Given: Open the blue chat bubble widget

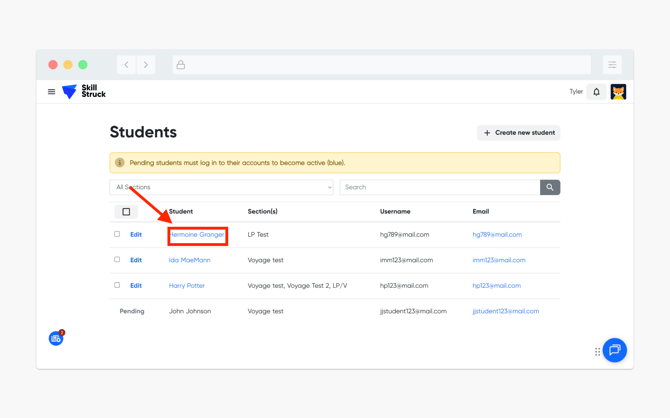Looking at the screenshot, I should pyautogui.click(x=614, y=350).
